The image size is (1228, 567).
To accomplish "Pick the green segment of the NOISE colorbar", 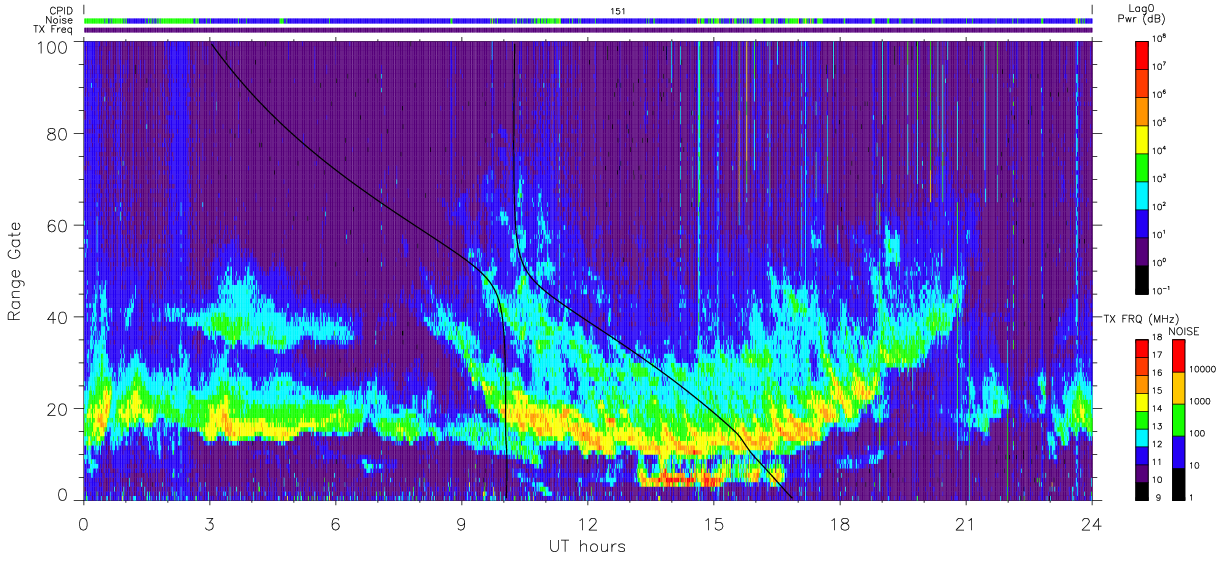I will (x=1177, y=420).
